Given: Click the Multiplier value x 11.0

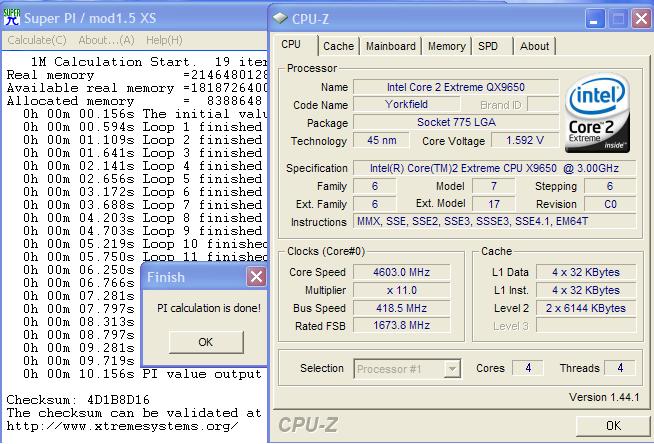Looking at the screenshot, I should pos(402,290).
